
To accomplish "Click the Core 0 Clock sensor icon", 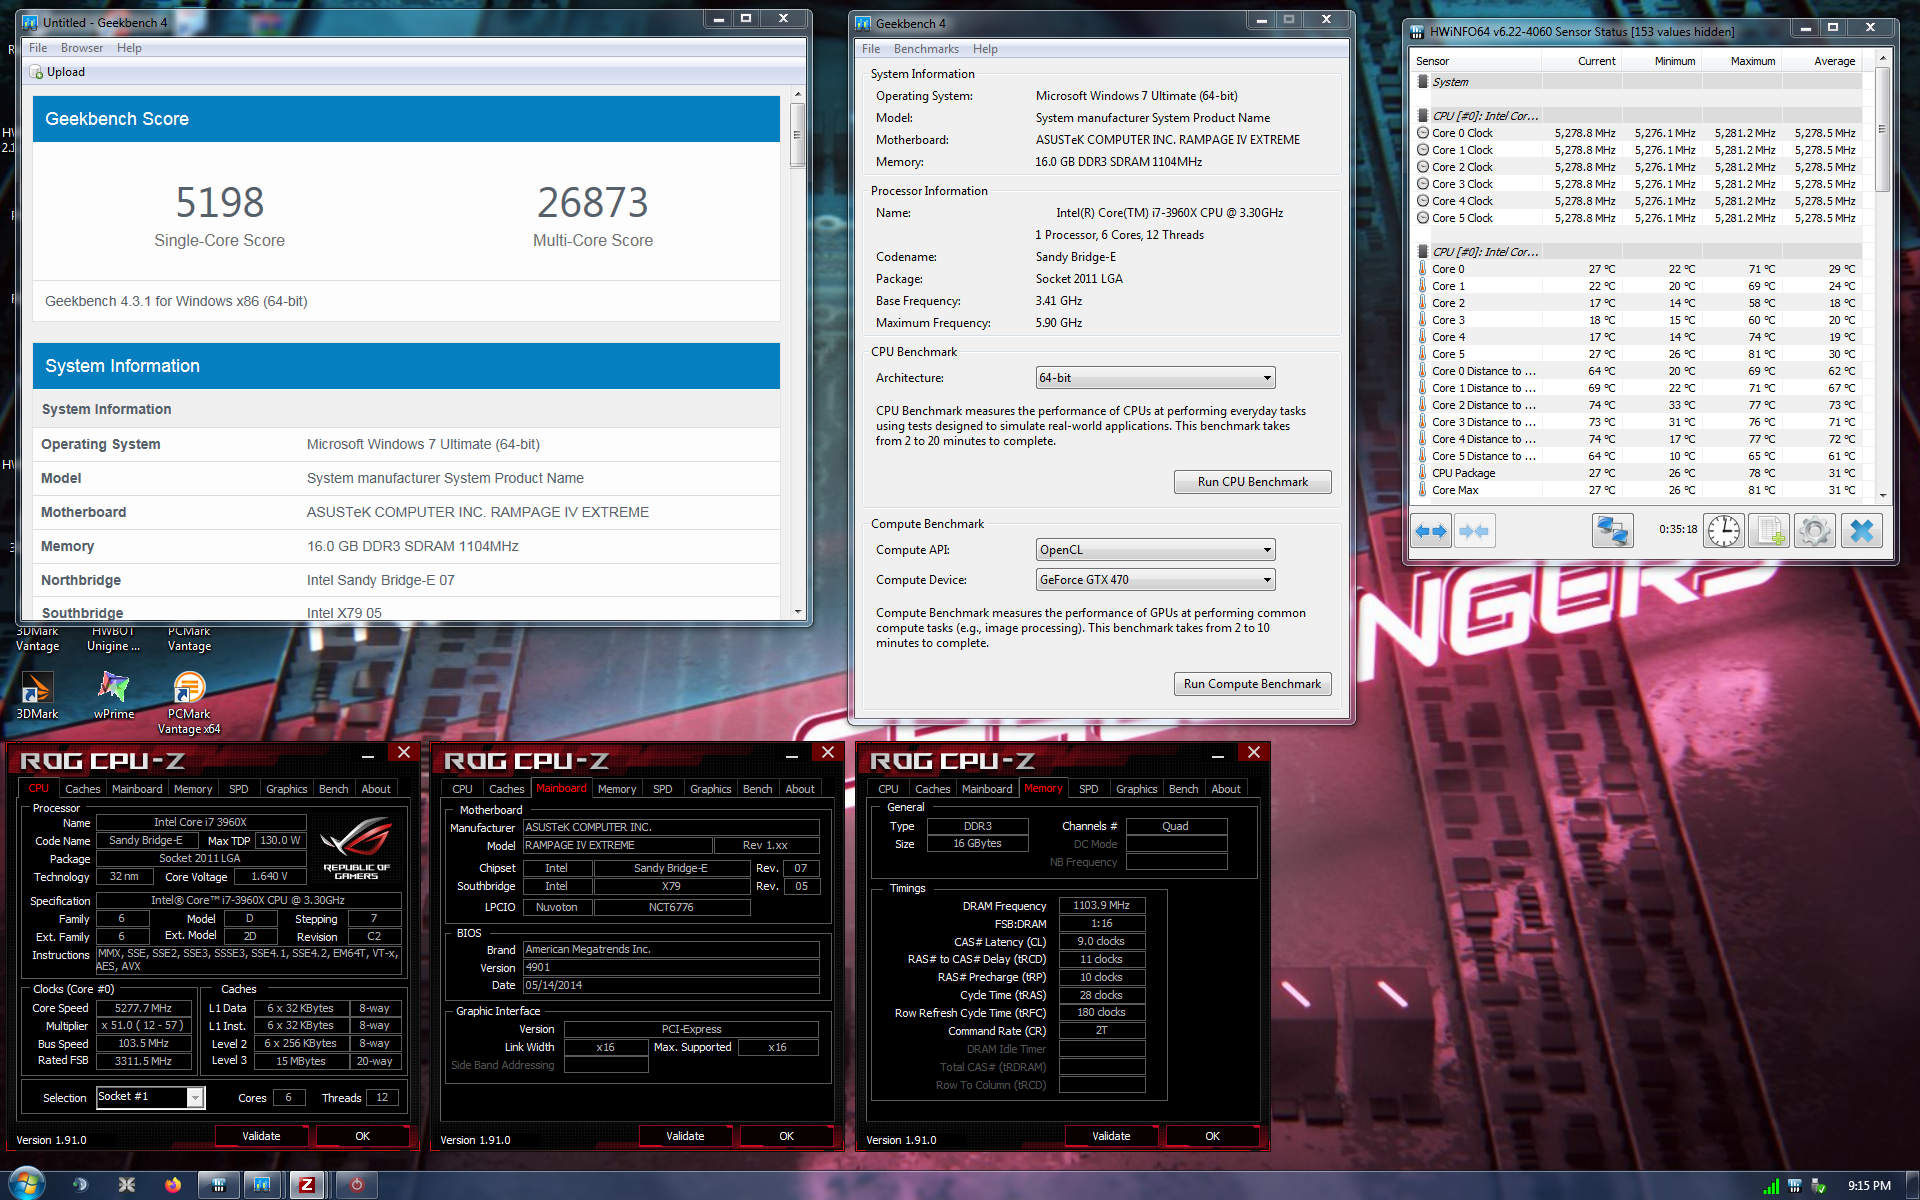I will [1423, 133].
